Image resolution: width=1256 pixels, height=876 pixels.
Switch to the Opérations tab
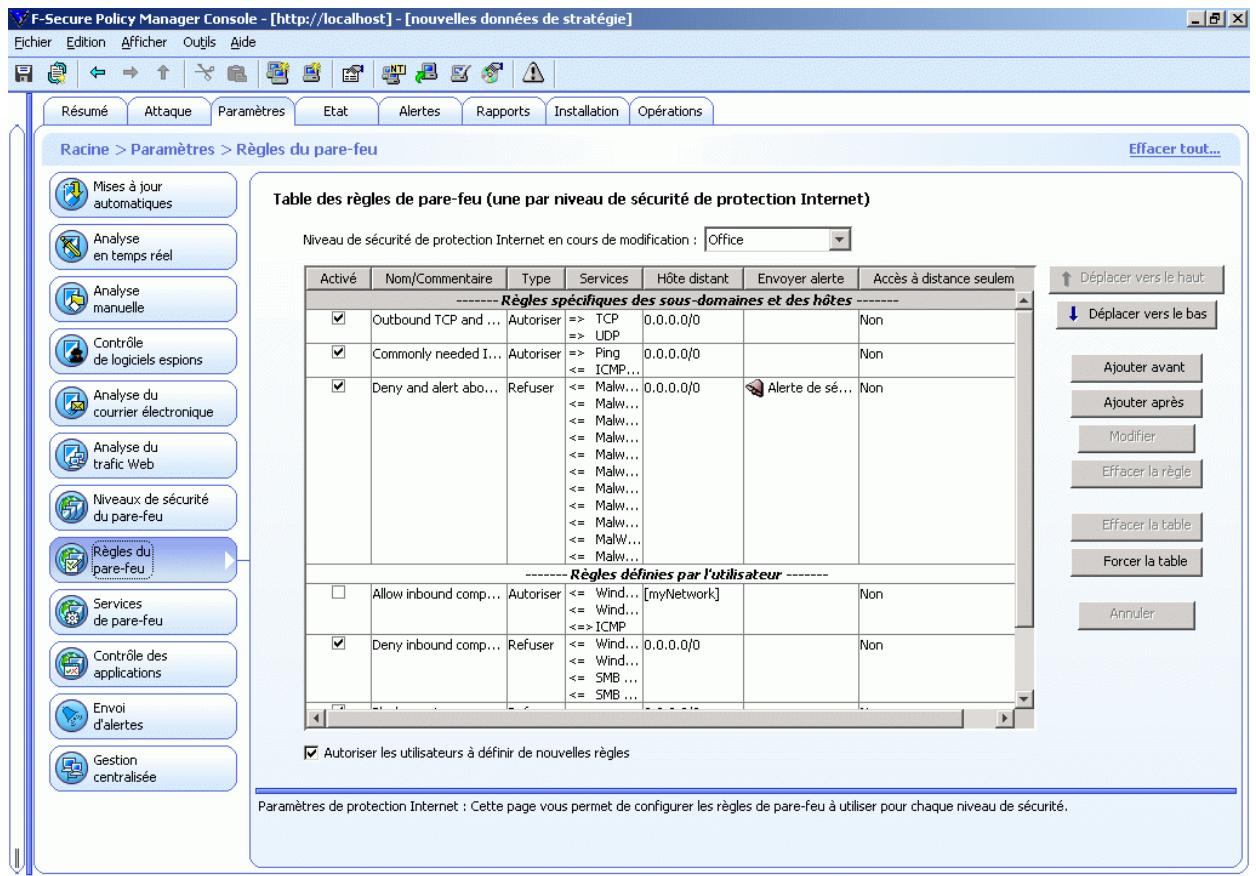point(670,112)
